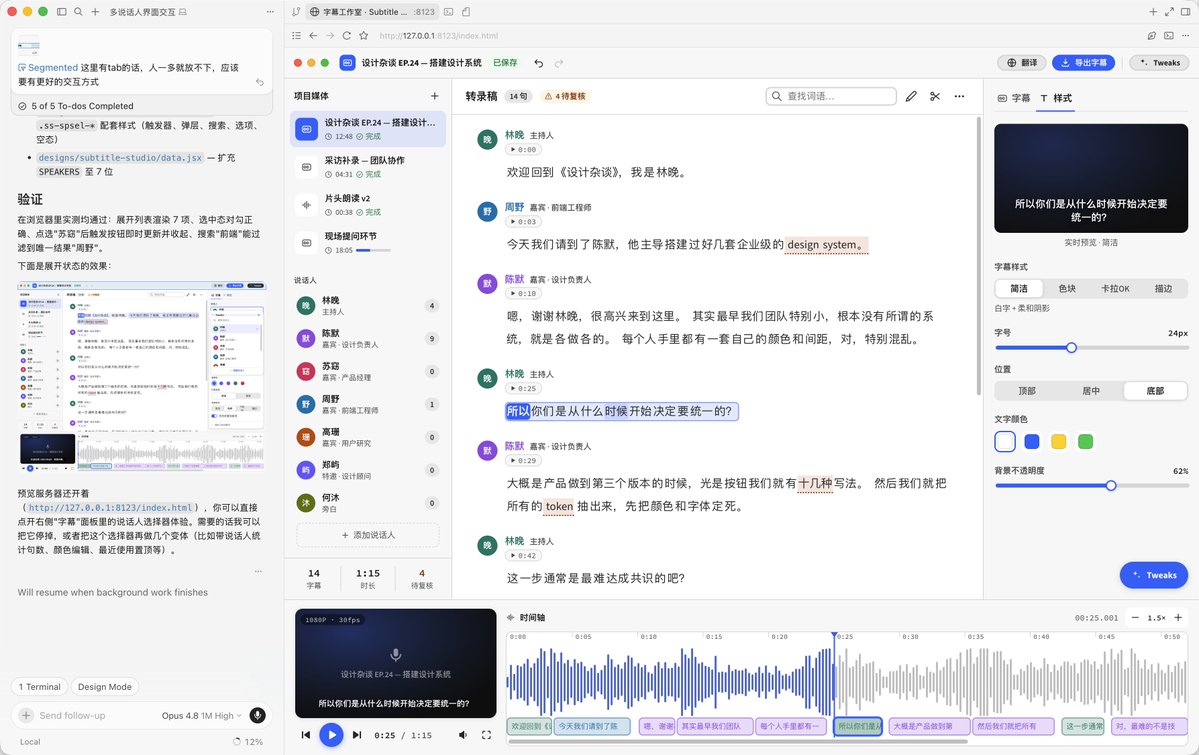The image size is (1199, 755).
Task: Bookmark the page with the star icon
Action: [363, 36]
